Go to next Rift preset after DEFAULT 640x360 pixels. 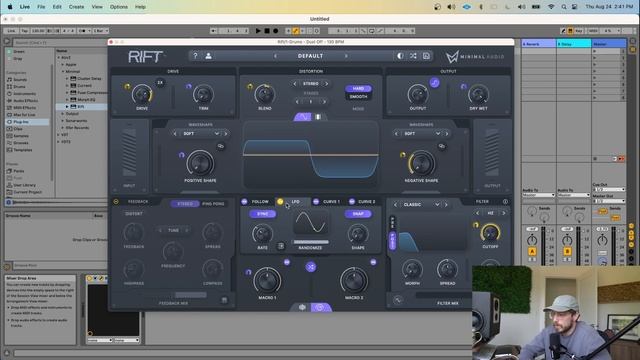(346, 56)
